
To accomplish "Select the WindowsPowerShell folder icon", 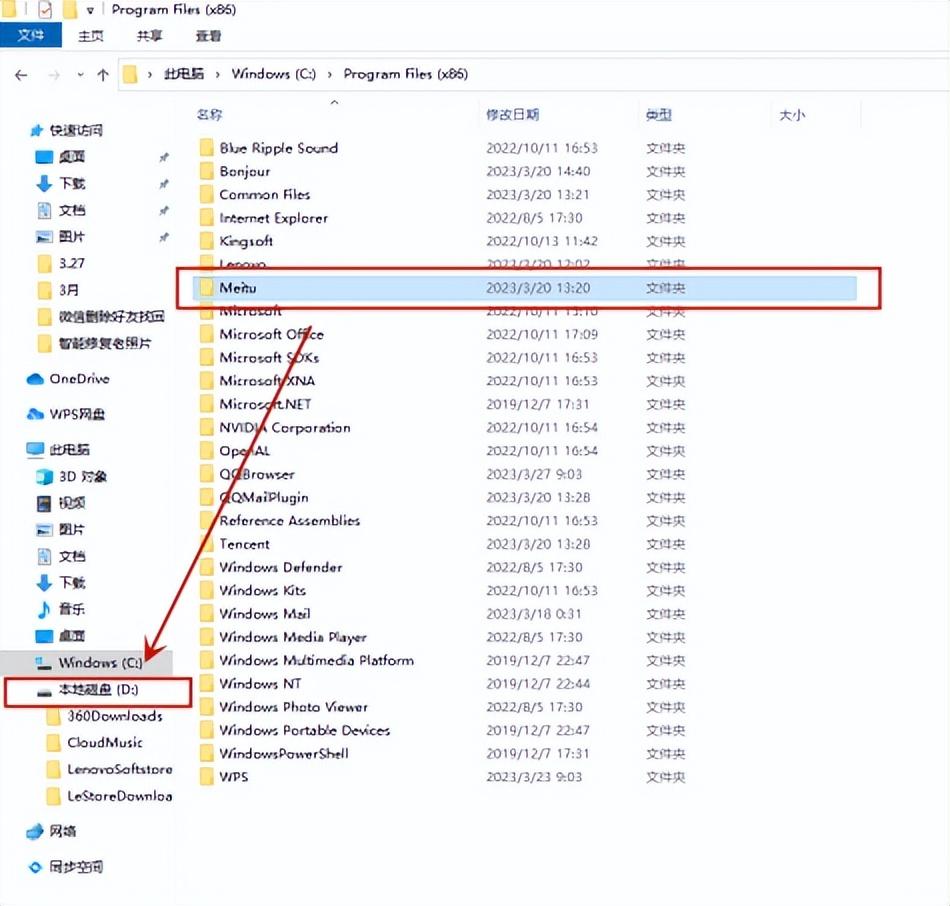I will click(x=207, y=753).
